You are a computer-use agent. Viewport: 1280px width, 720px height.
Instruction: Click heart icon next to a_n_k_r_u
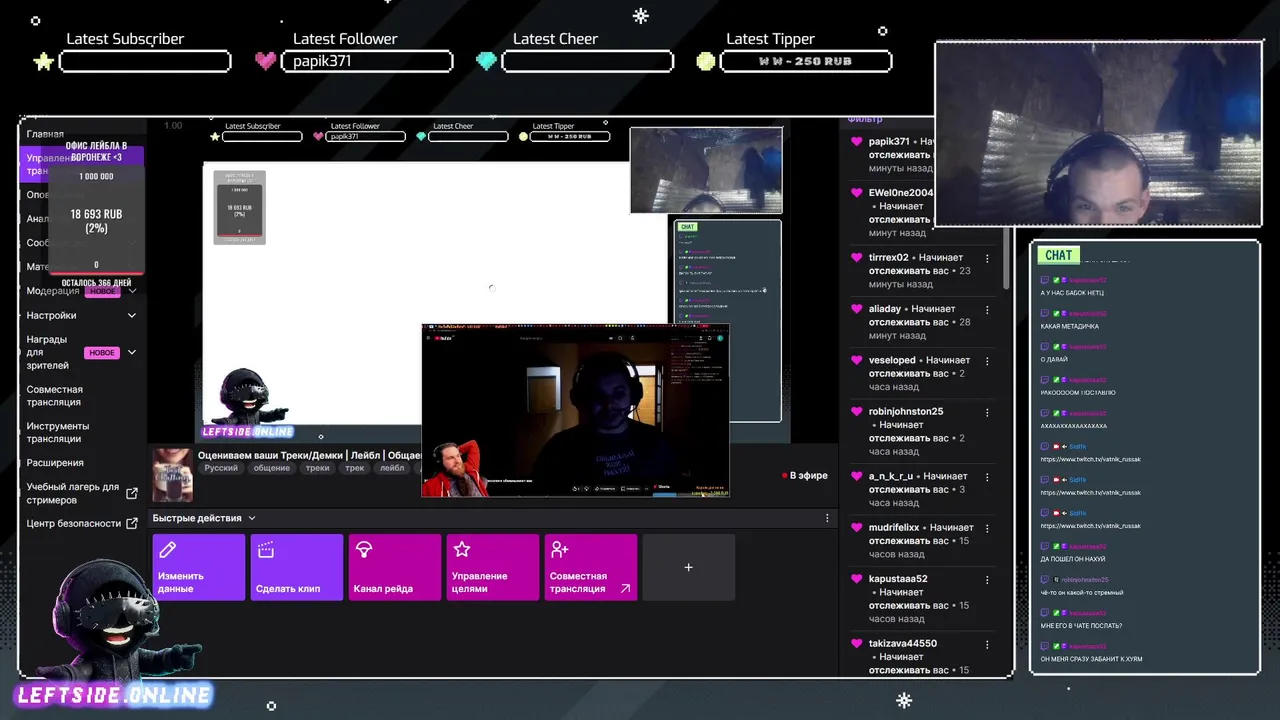(x=856, y=476)
